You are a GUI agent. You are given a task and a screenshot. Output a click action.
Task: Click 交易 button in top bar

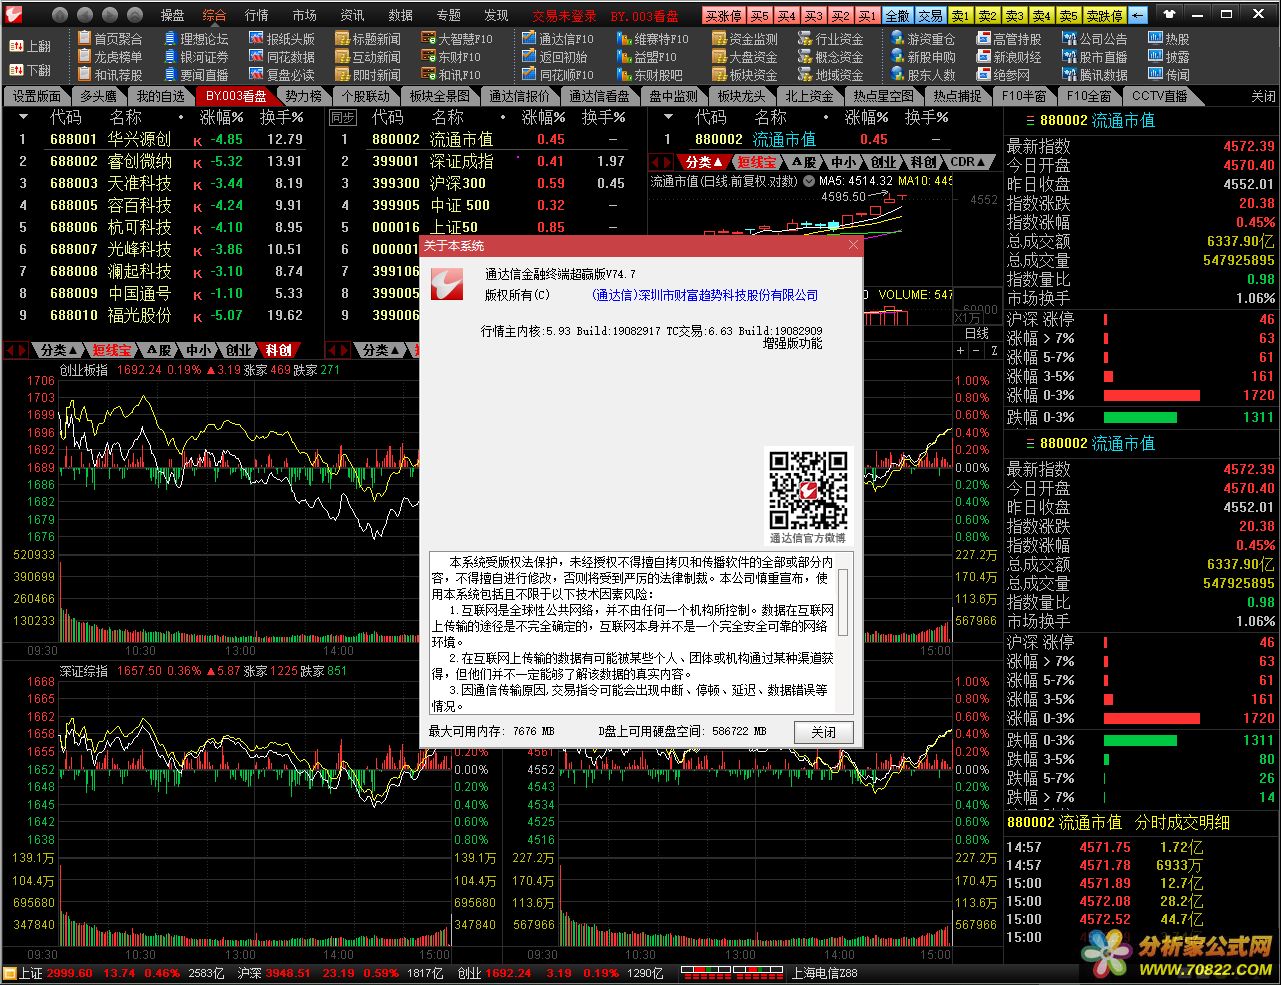(x=930, y=15)
